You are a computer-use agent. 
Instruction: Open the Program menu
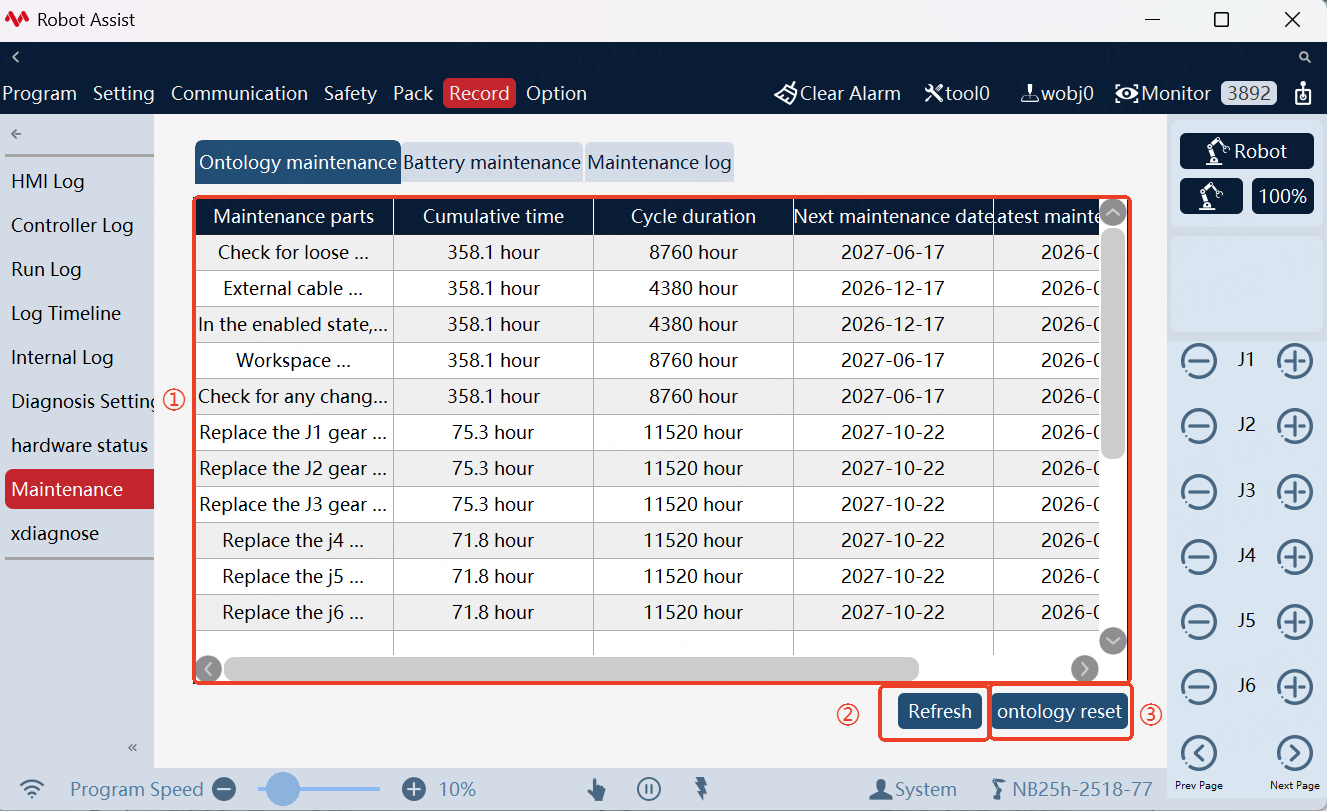pyautogui.click(x=39, y=93)
